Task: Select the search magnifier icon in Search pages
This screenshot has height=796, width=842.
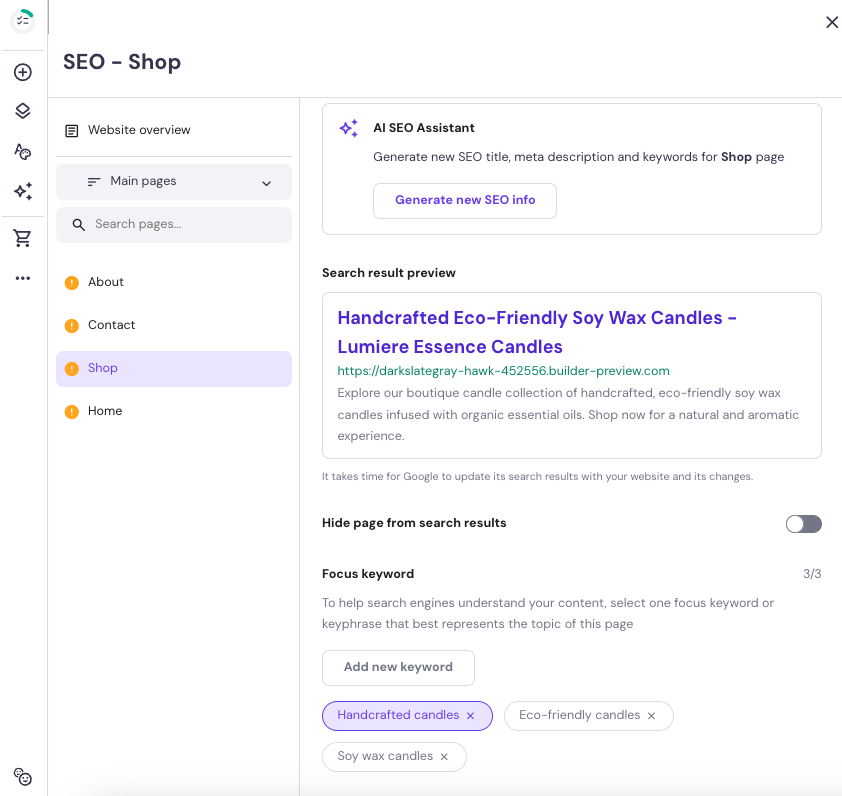Action: point(79,224)
